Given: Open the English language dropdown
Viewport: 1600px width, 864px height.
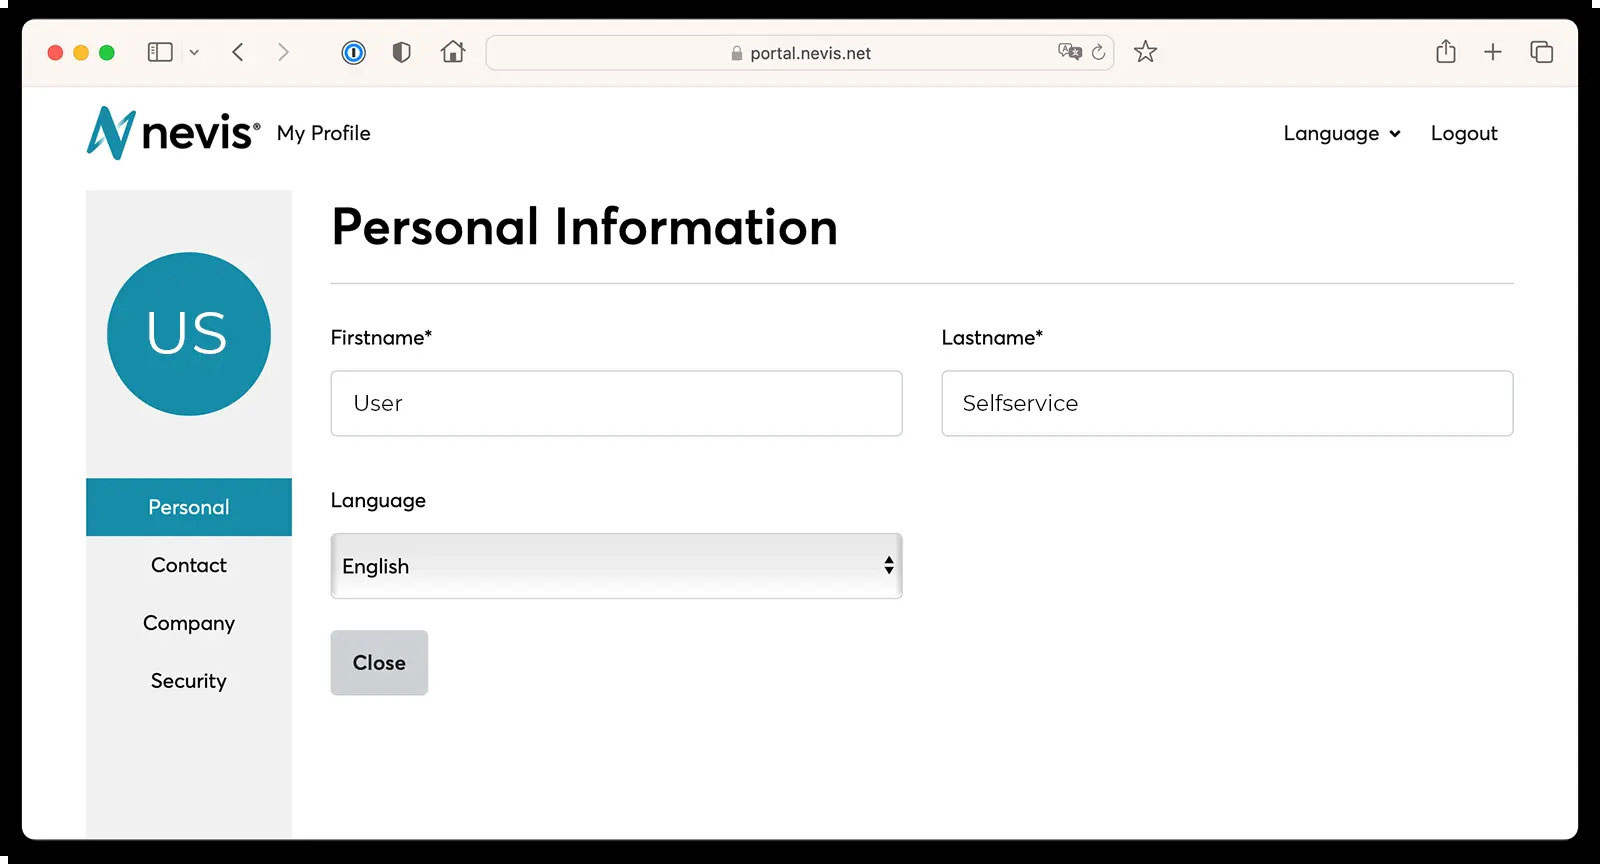Looking at the screenshot, I should [x=616, y=566].
